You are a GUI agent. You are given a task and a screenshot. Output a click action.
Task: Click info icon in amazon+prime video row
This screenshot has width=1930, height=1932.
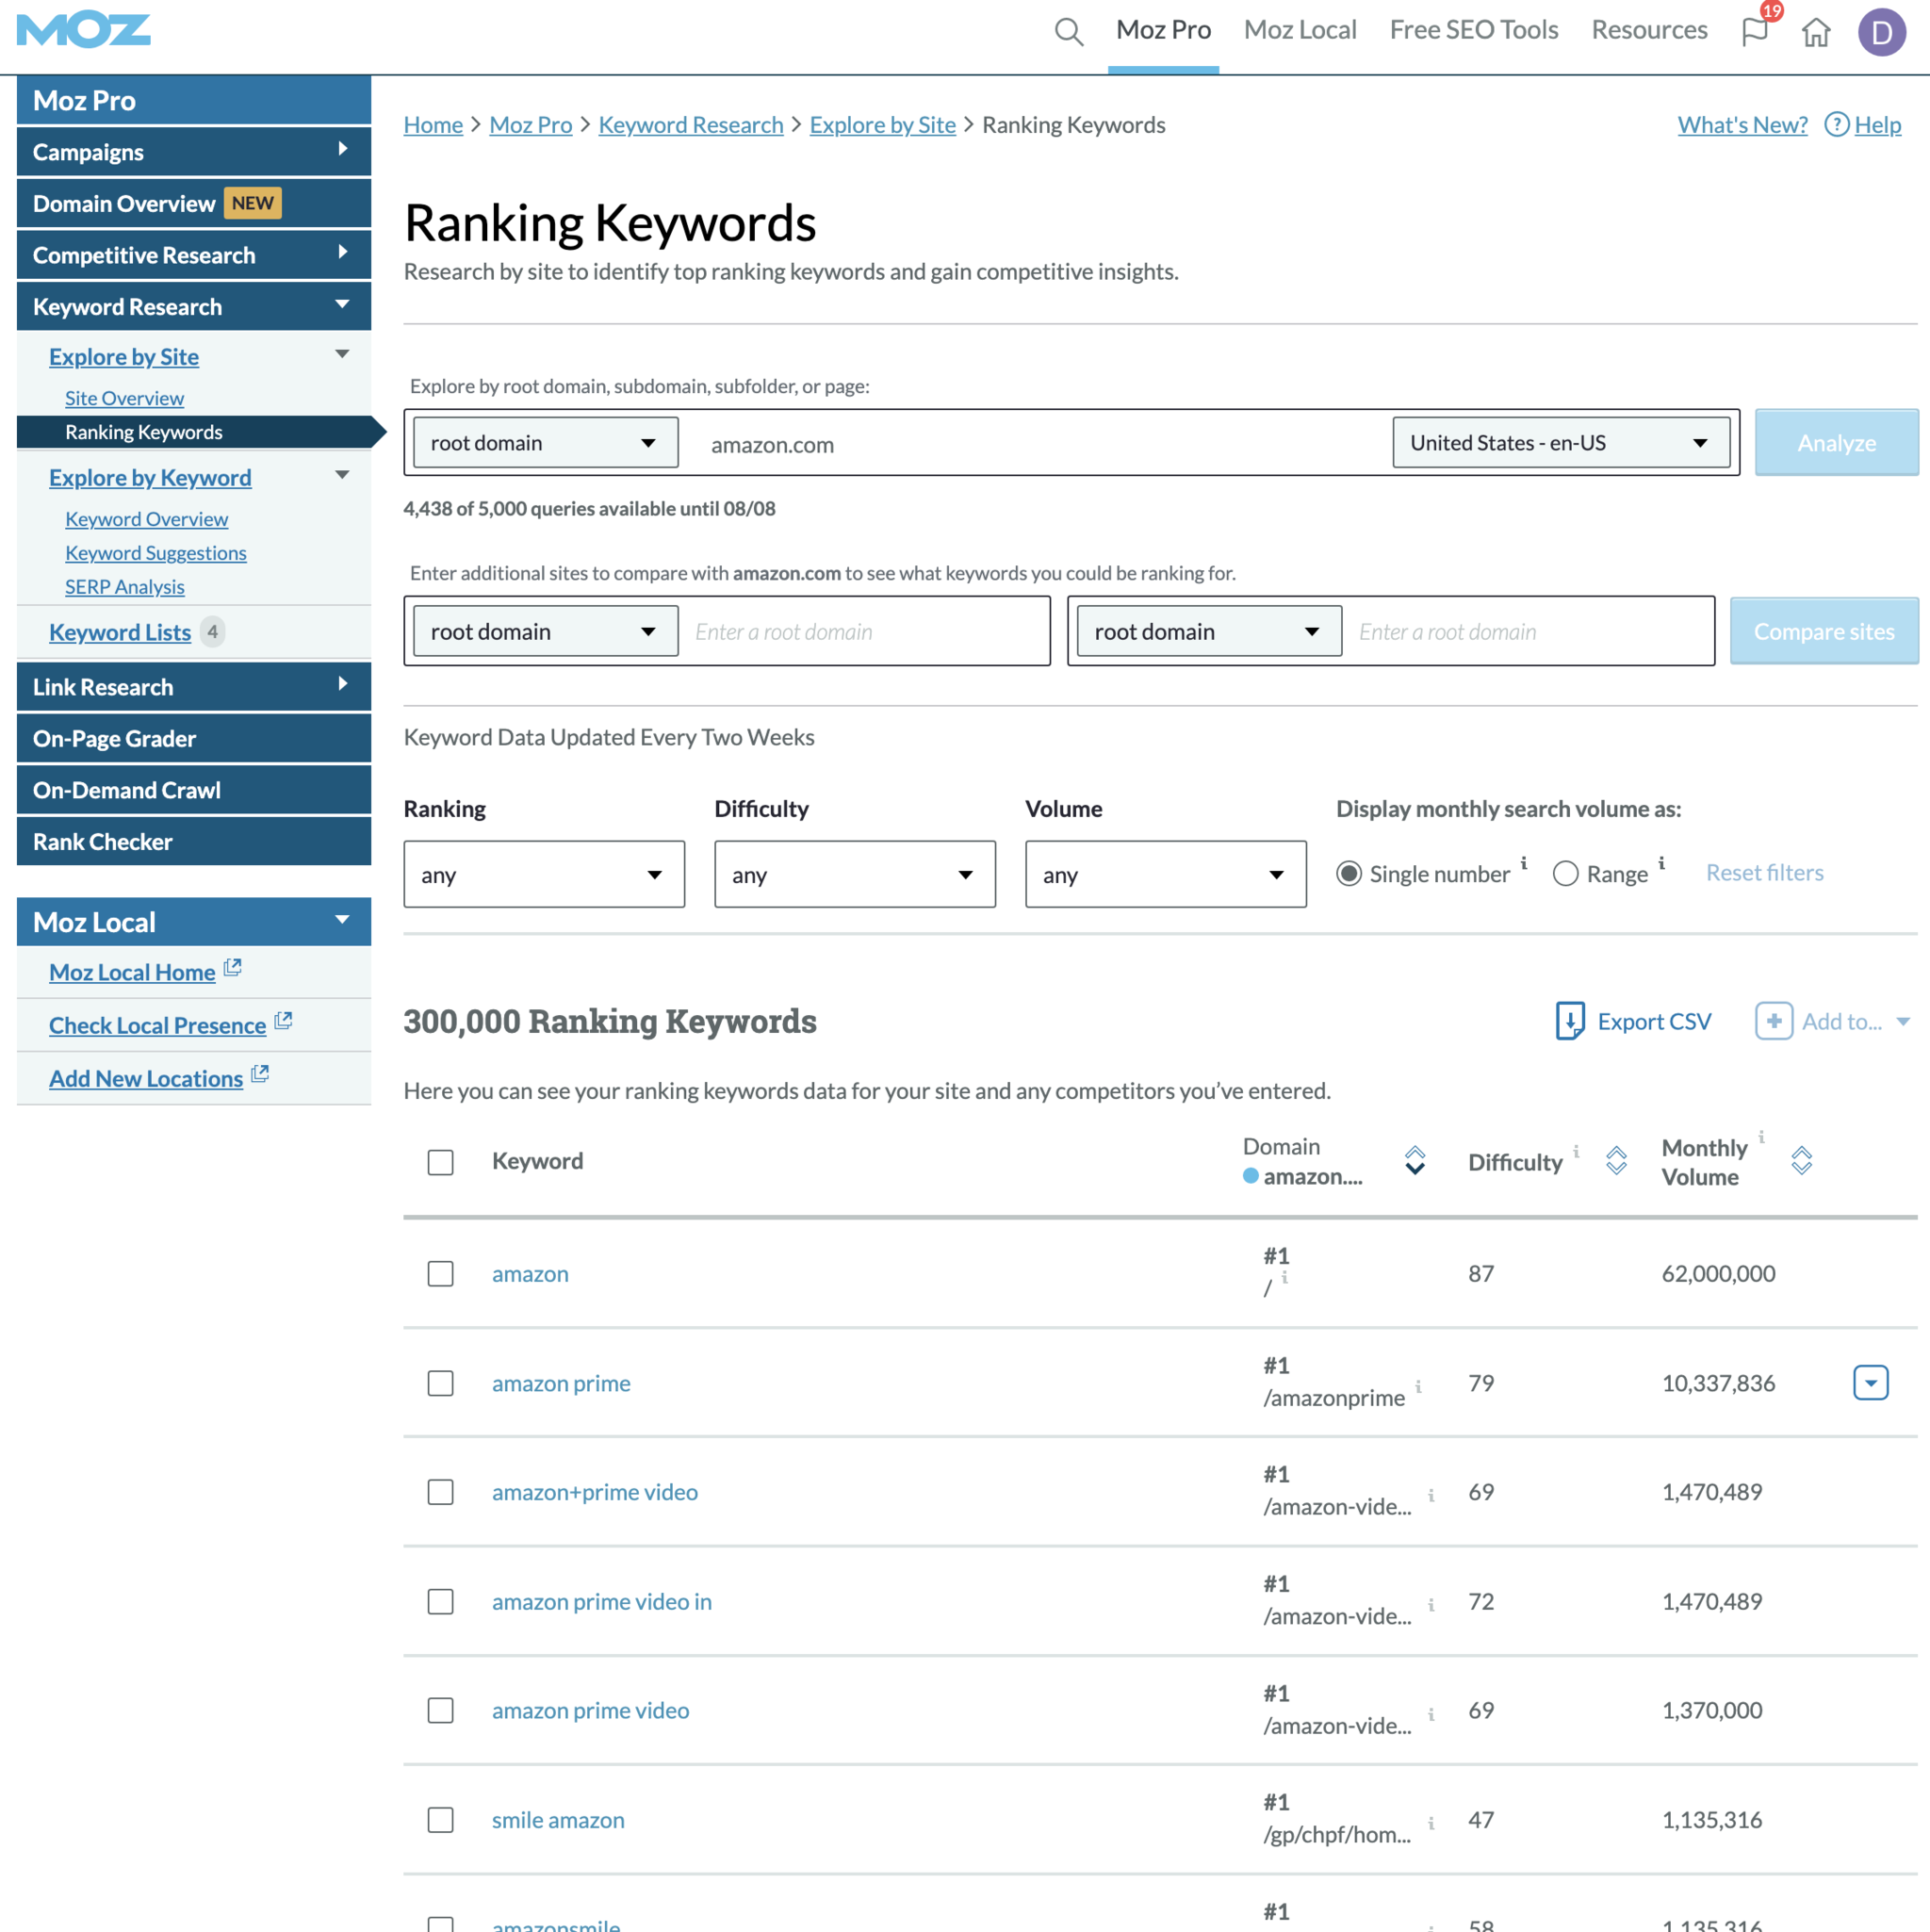(1431, 1496)
